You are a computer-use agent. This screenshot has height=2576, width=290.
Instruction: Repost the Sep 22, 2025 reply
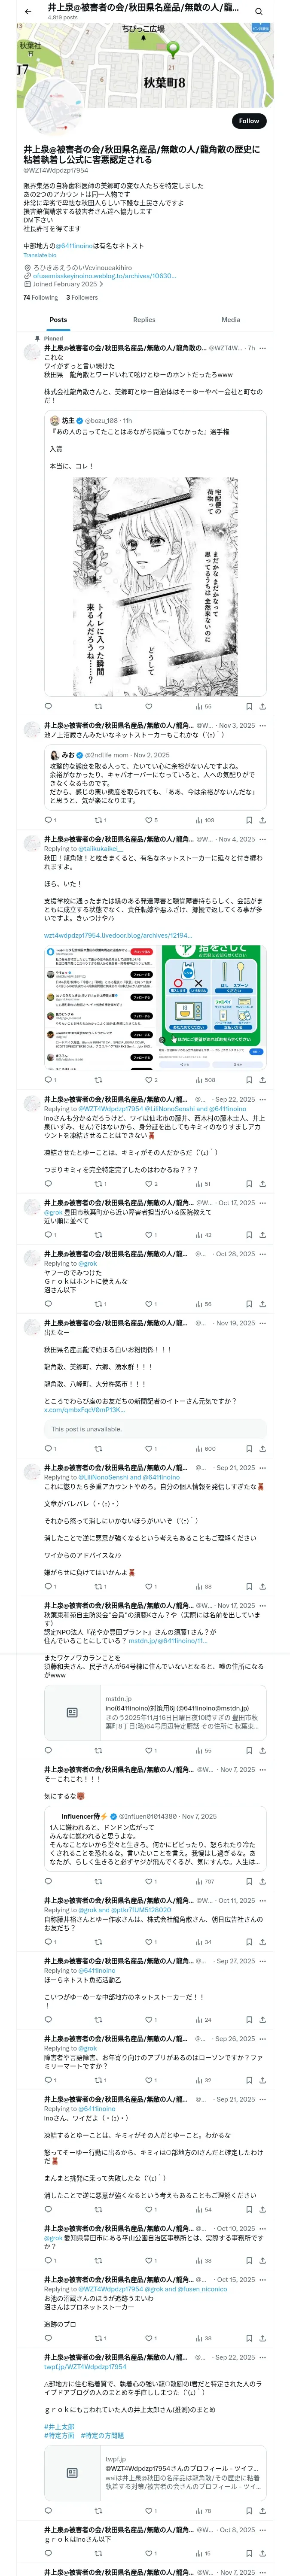(x=97, y=1184)
